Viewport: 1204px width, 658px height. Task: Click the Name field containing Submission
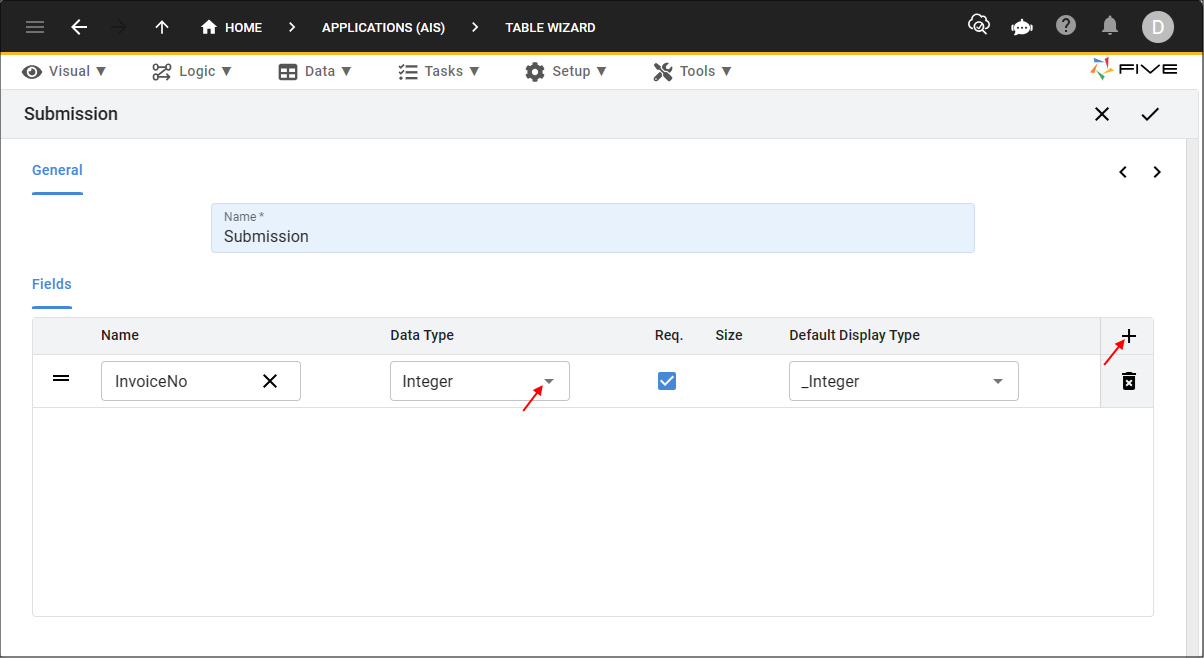click(592, 236)
